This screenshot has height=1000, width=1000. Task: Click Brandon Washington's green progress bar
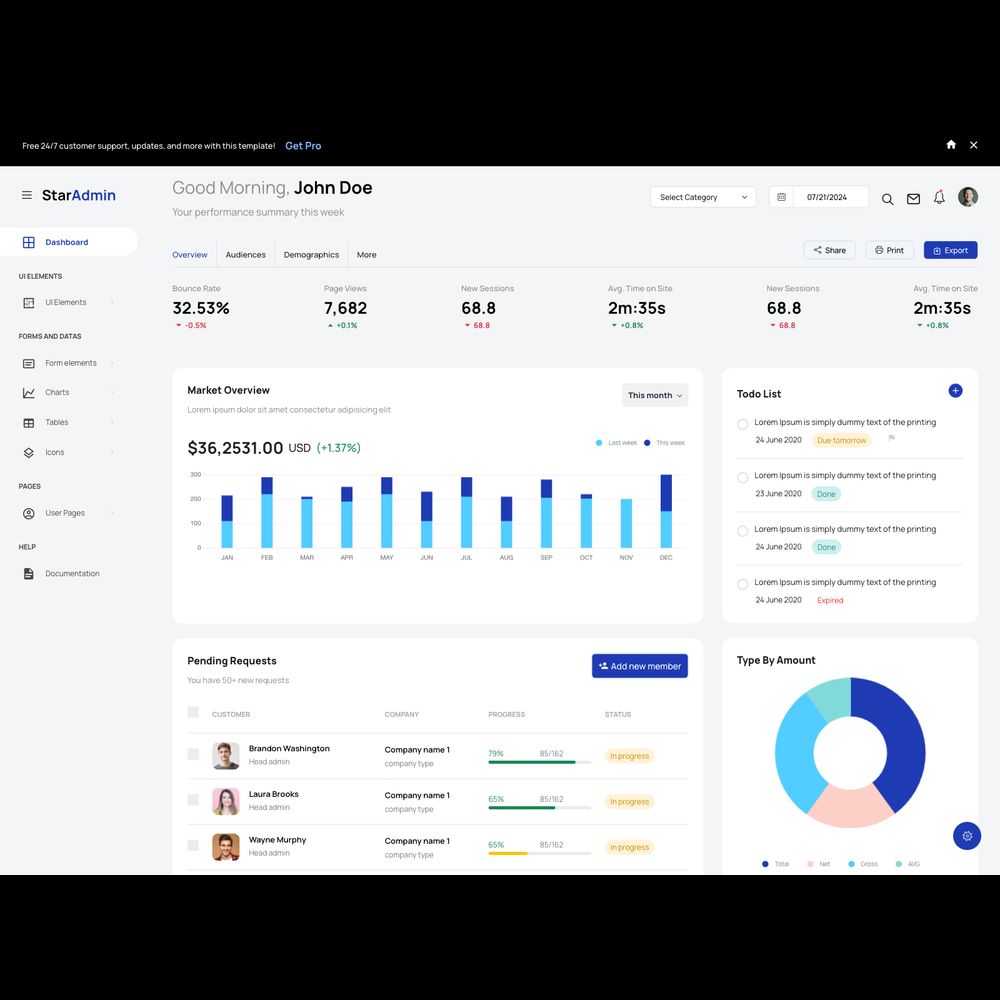(531, 762)
